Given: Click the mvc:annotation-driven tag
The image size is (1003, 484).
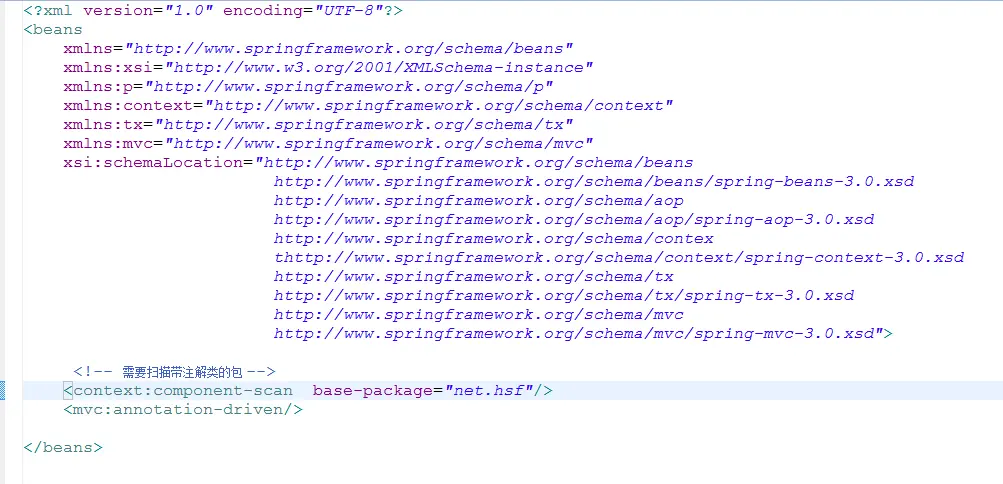Looking at the screenshot, I should (x=183, y=409).
